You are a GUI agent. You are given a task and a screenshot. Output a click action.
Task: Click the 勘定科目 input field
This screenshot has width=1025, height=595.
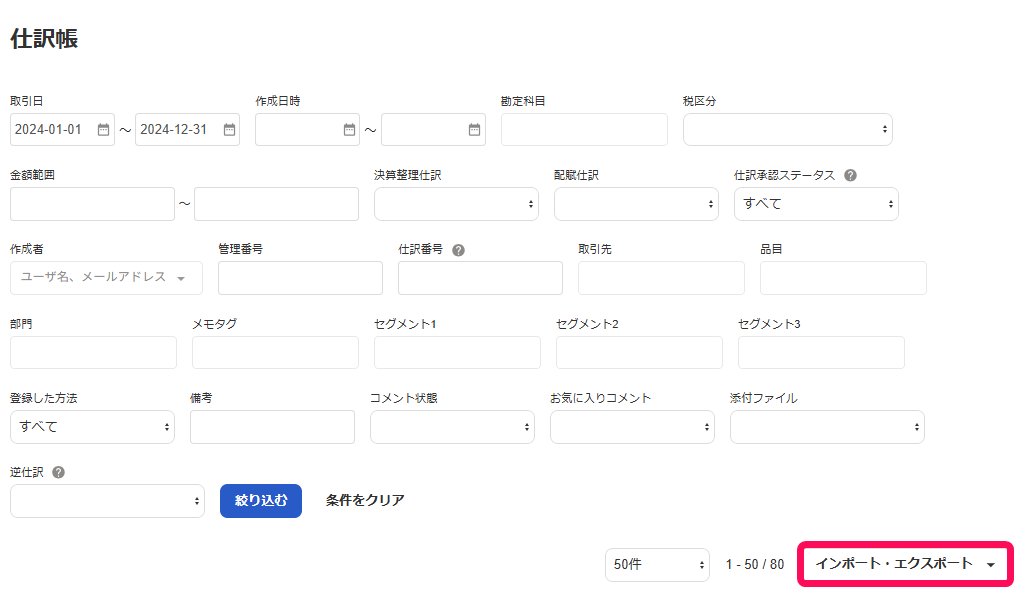(x=584, y=129)
